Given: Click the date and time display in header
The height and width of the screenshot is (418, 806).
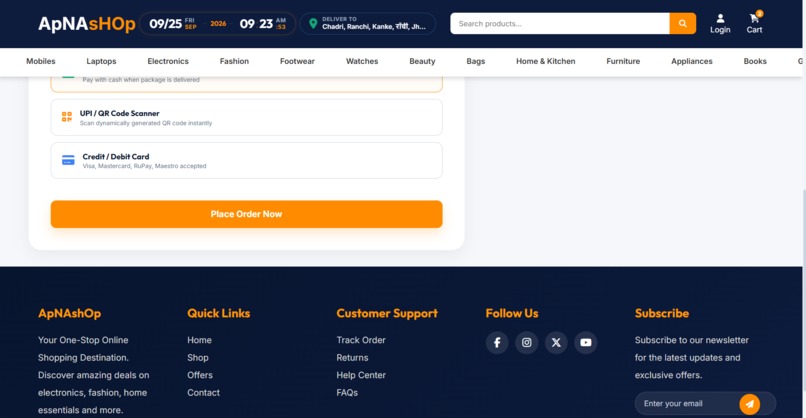Looking at the screenshot, I should pyautogui.click(x=217, y=24).
